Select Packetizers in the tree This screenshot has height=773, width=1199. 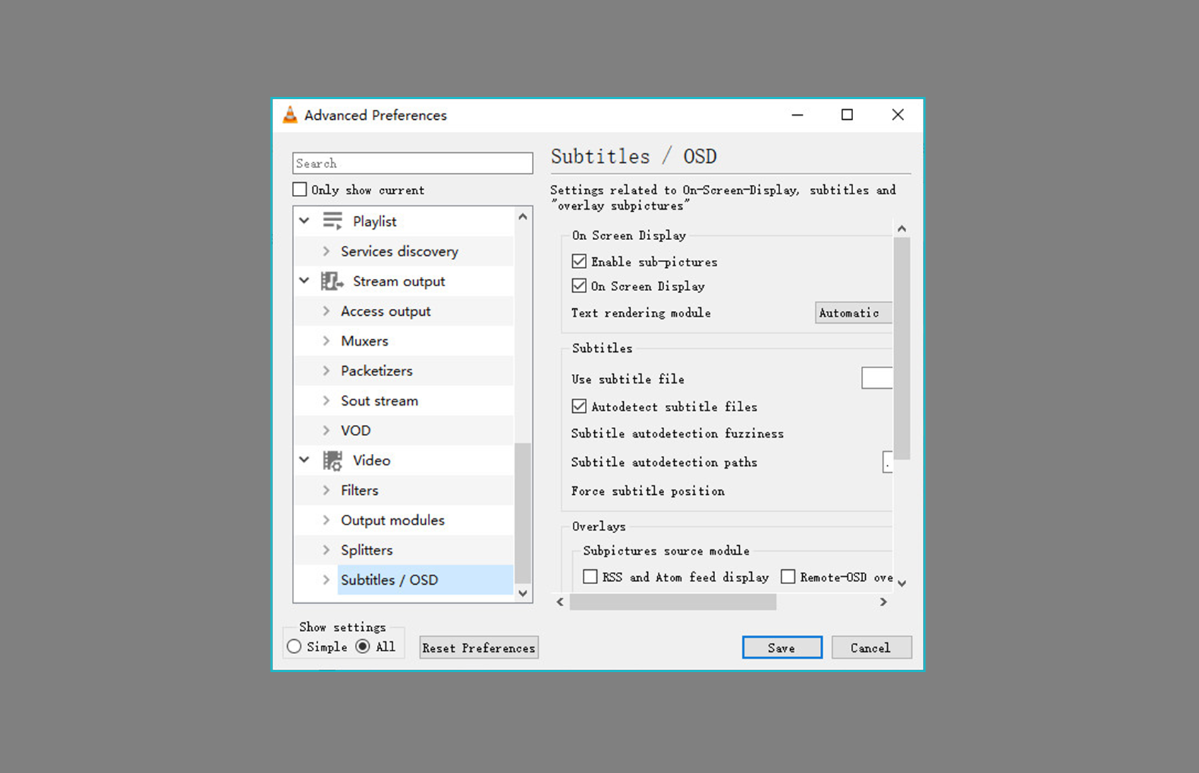(376, 371)
